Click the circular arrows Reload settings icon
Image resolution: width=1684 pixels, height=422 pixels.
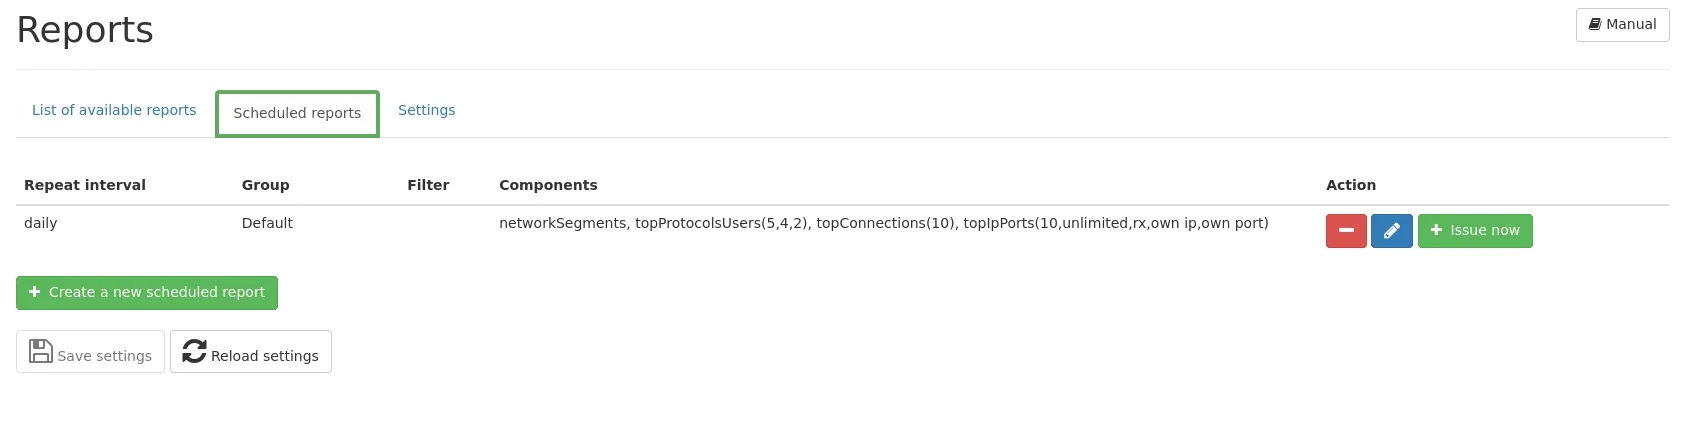pyautogui.click(x=195, y=351)
